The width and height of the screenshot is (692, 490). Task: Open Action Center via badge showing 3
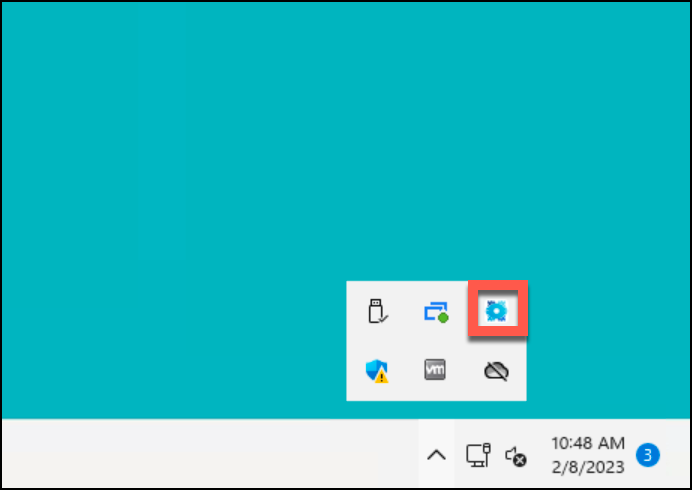coord(647,455)
